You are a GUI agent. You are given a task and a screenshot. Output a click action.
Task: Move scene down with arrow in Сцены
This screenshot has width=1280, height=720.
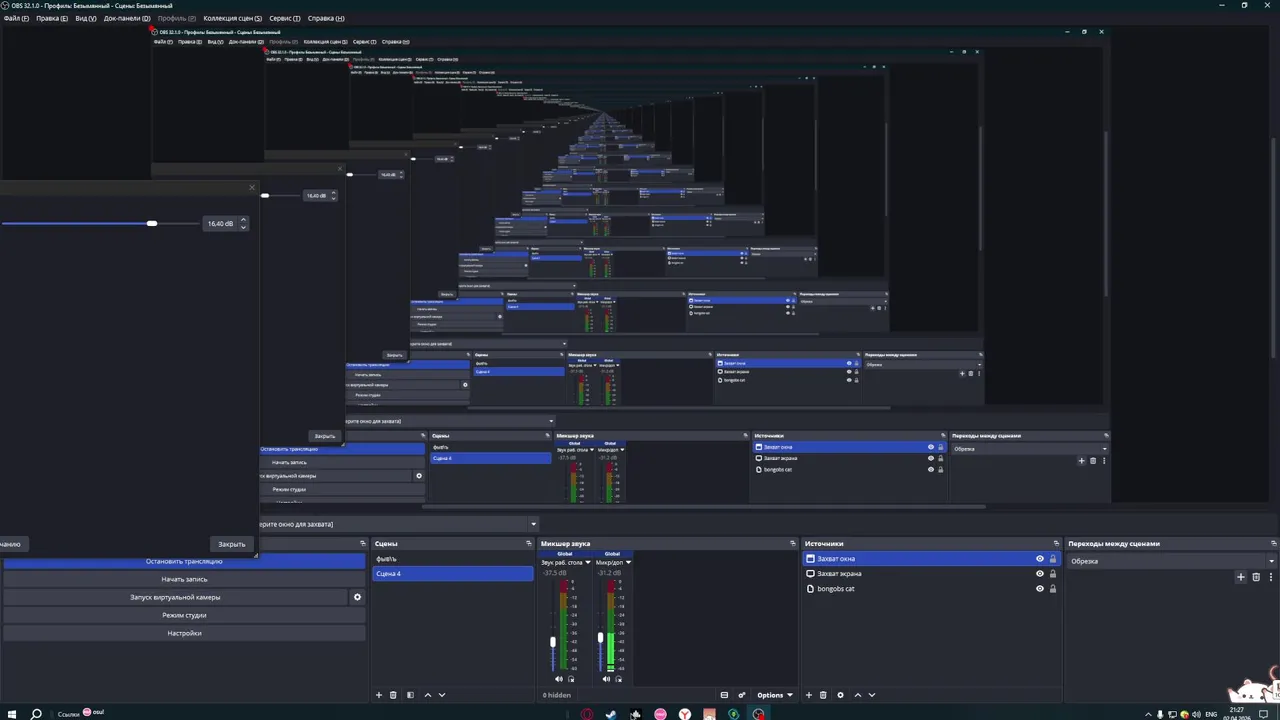click(x=442, y=695)
